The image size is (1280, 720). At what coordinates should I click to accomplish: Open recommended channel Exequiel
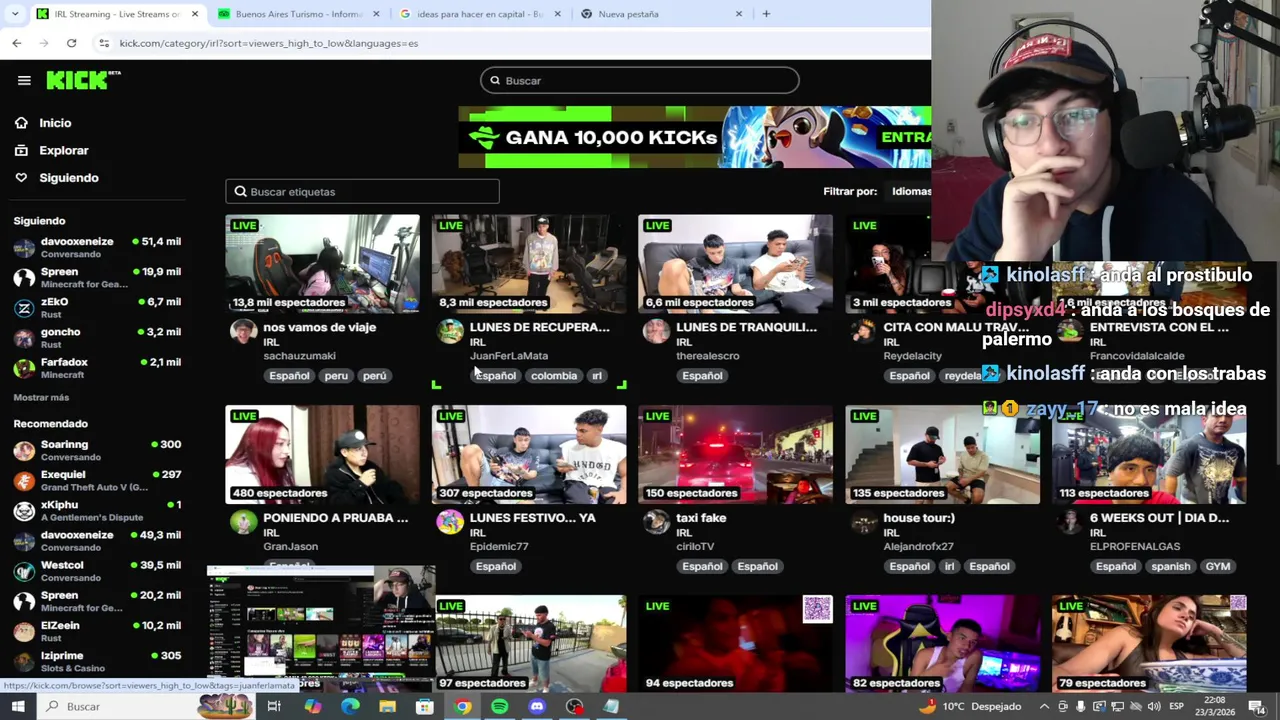click(x=97, y=480)
